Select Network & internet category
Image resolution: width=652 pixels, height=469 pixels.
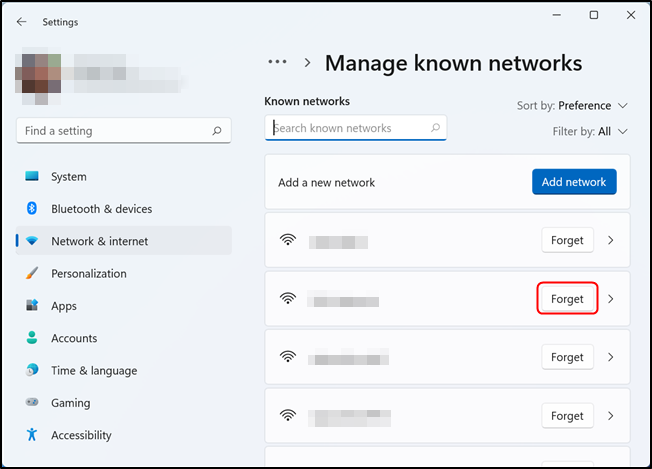(123, 241)
